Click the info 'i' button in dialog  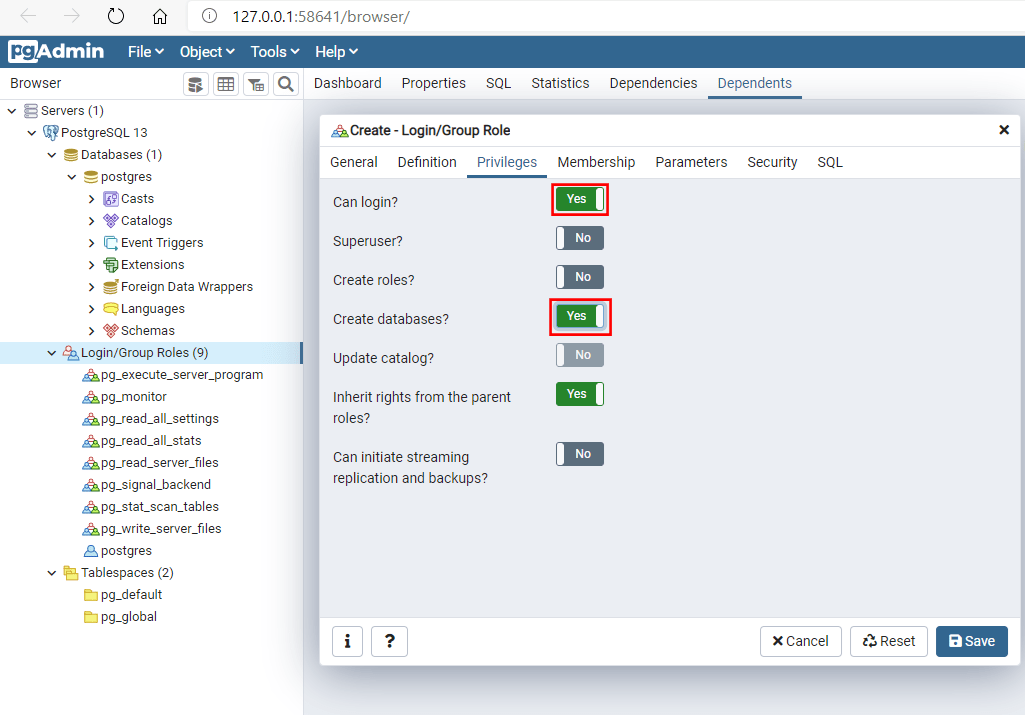click(347, 641)
